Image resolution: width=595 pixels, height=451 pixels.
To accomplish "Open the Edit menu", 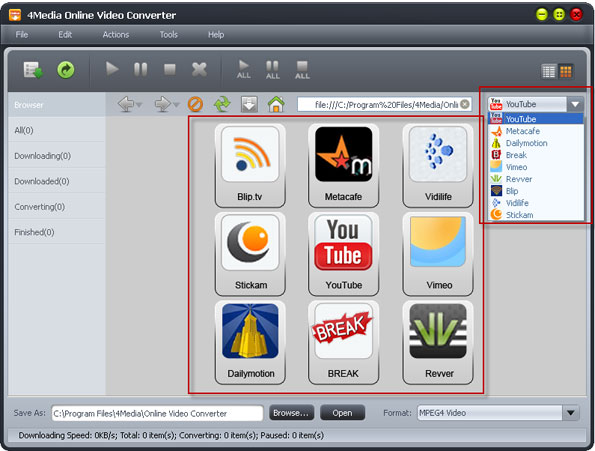I will point(65,35).
